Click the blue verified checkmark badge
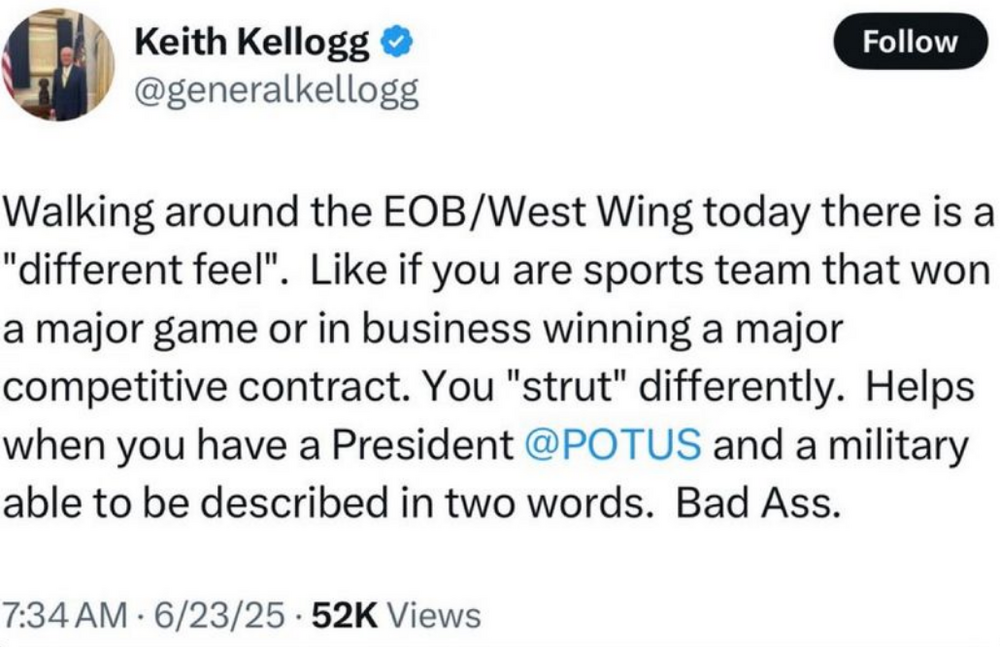This screenshot has height=647, width=1000. tap(393, 42)
